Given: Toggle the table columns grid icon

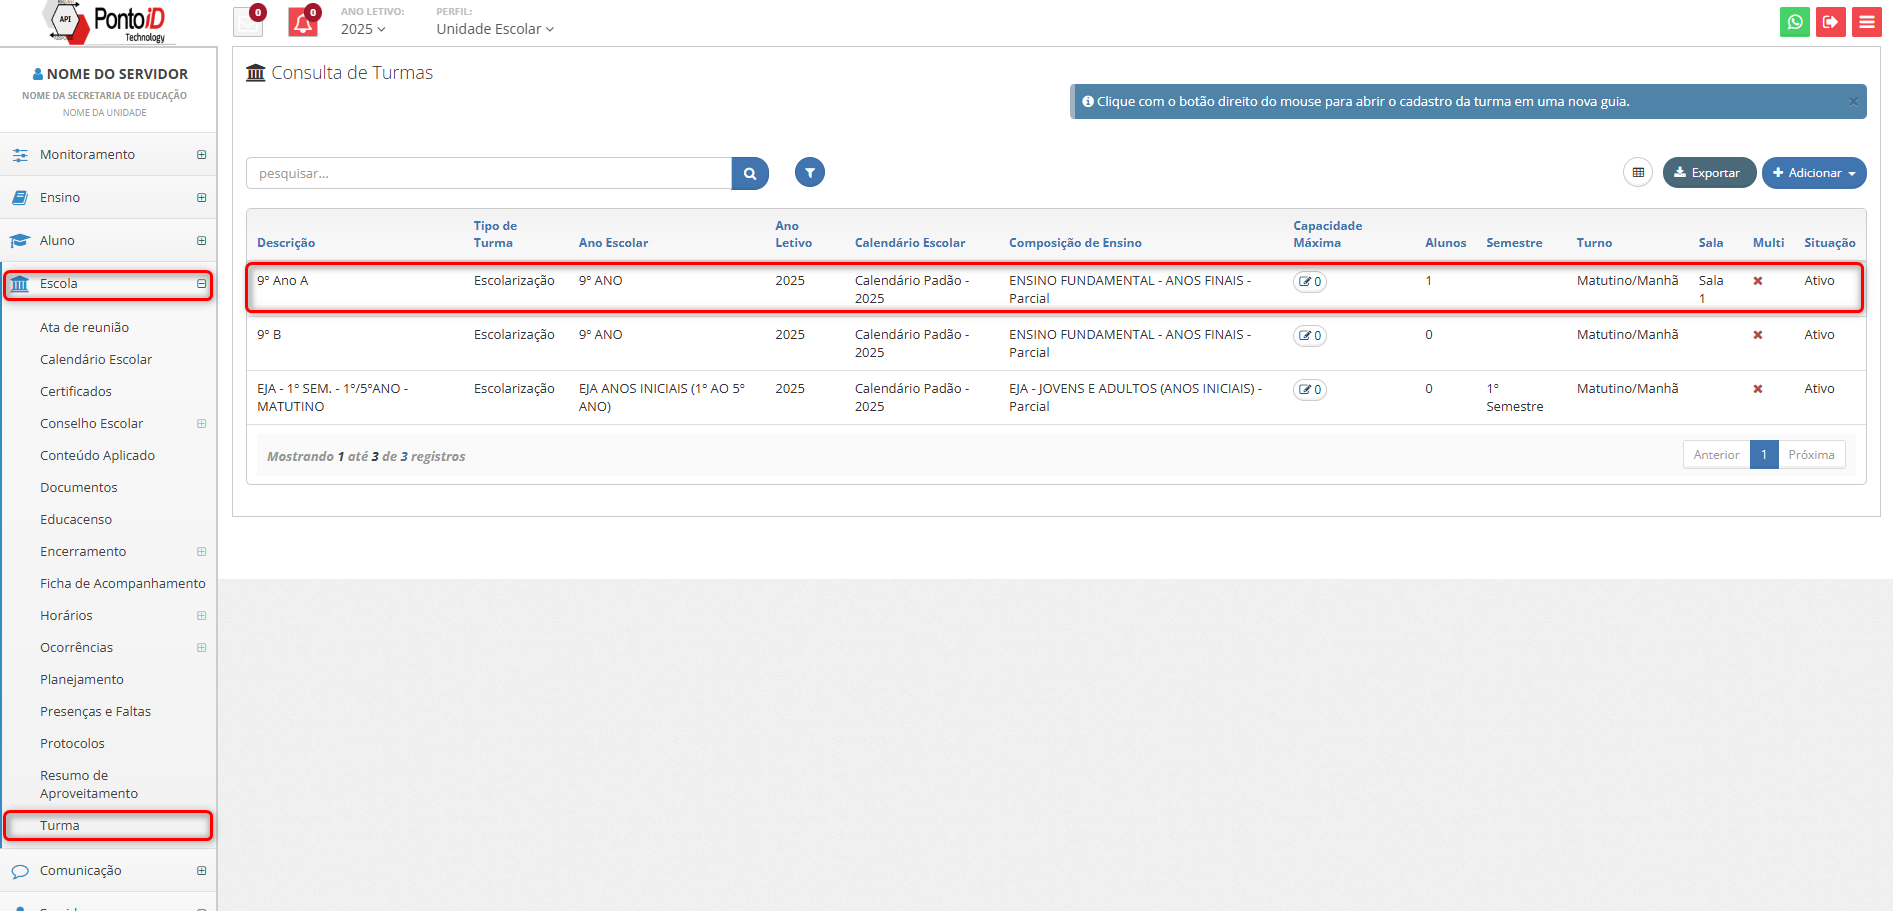Looking at the screenshot, I should 1638,173.
